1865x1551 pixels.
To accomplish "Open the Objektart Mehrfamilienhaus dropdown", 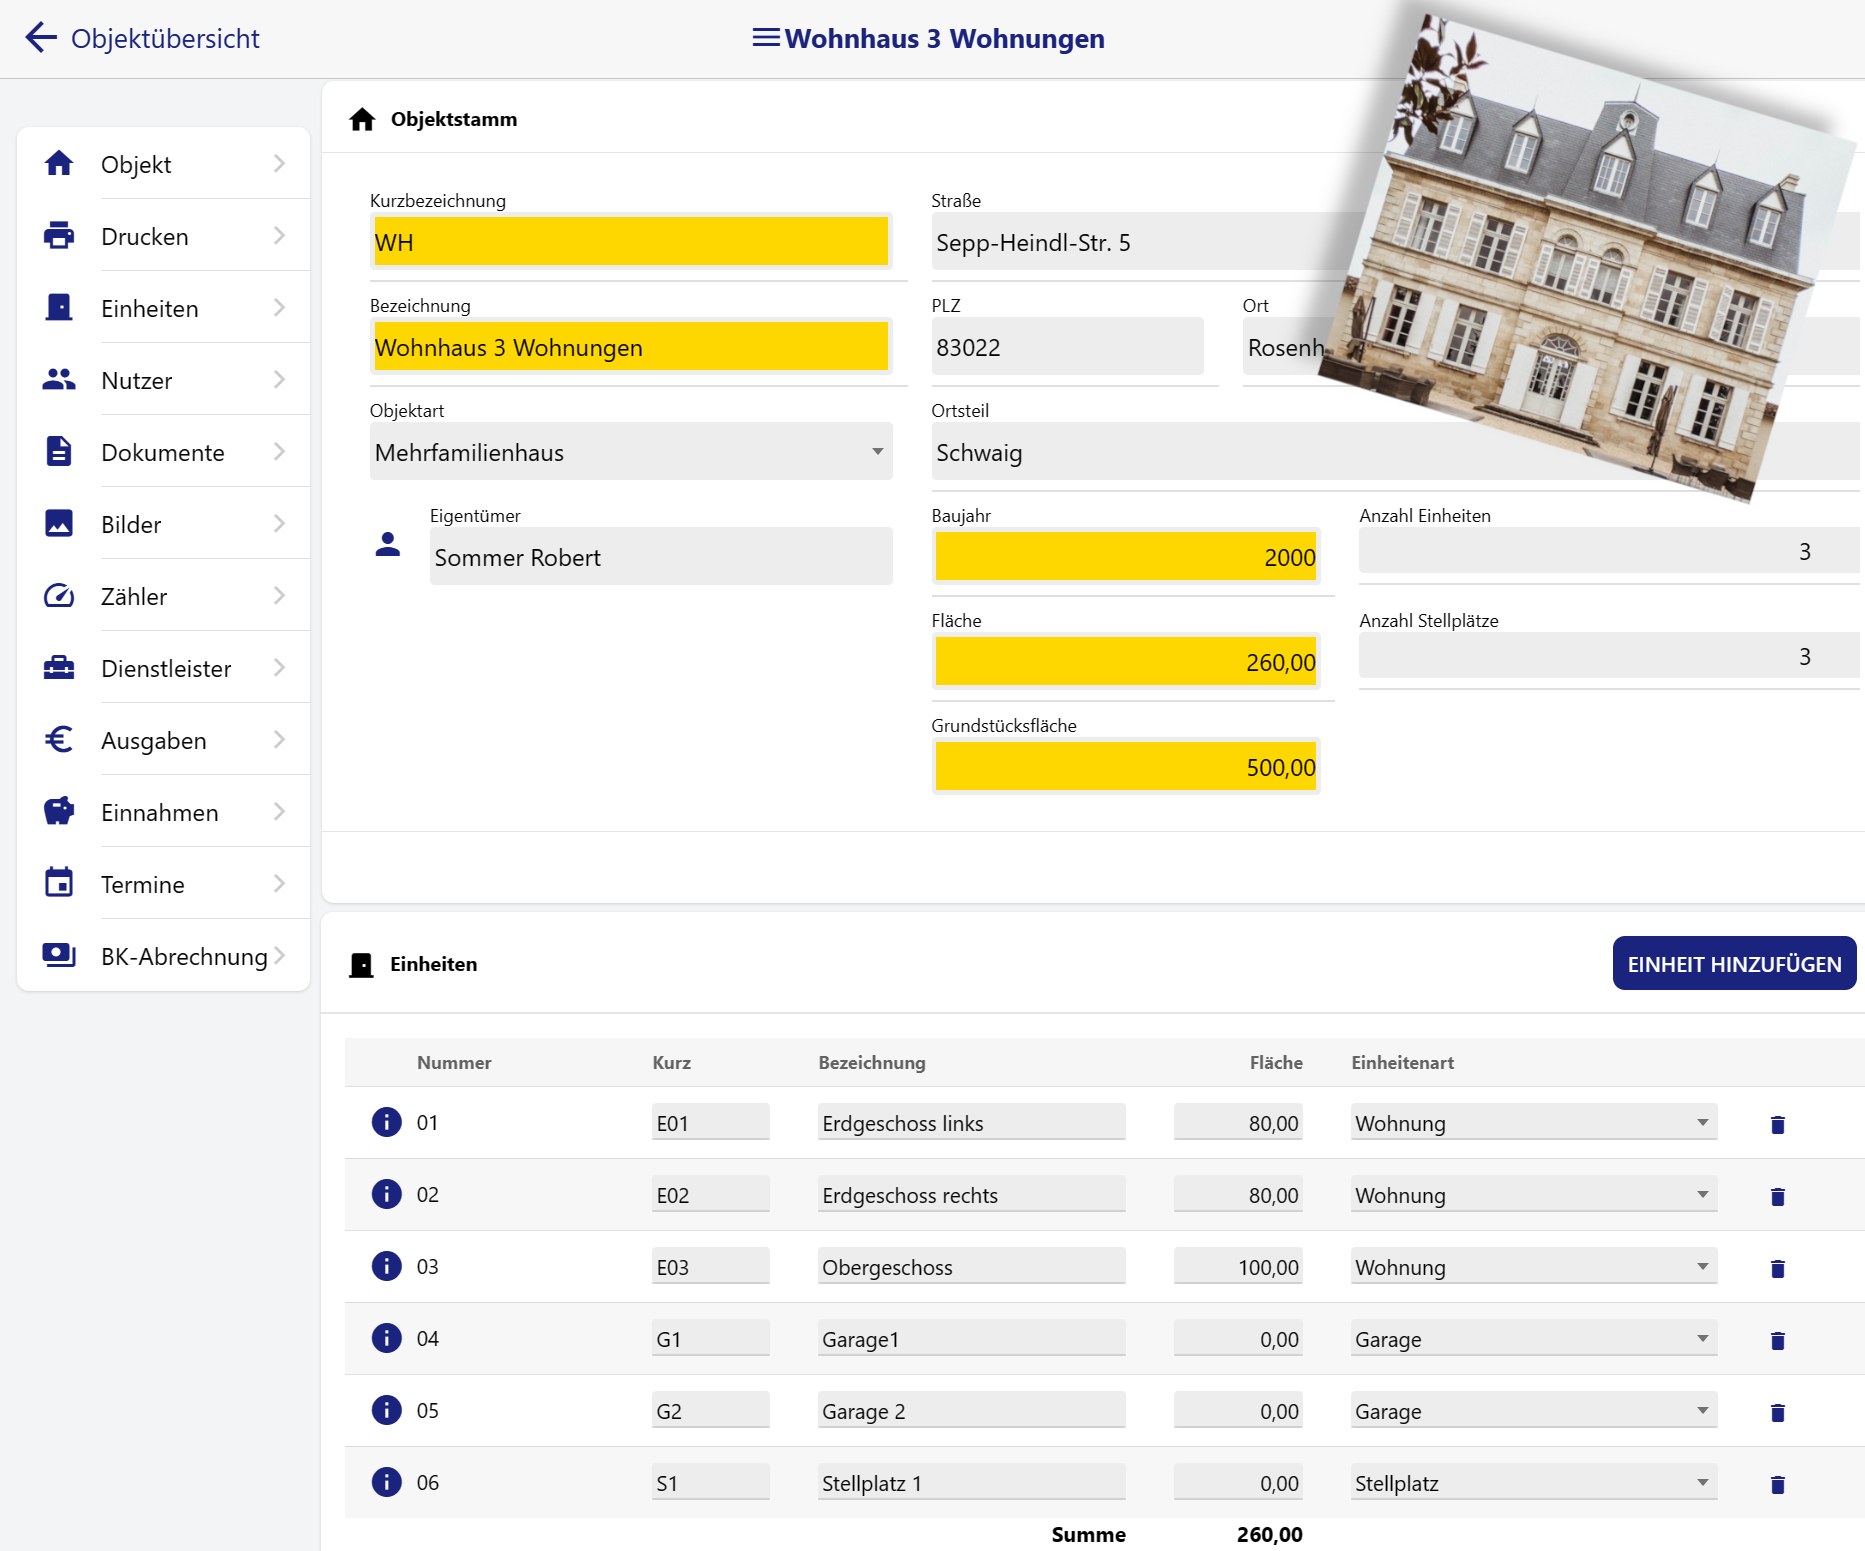I will point(631,452).
